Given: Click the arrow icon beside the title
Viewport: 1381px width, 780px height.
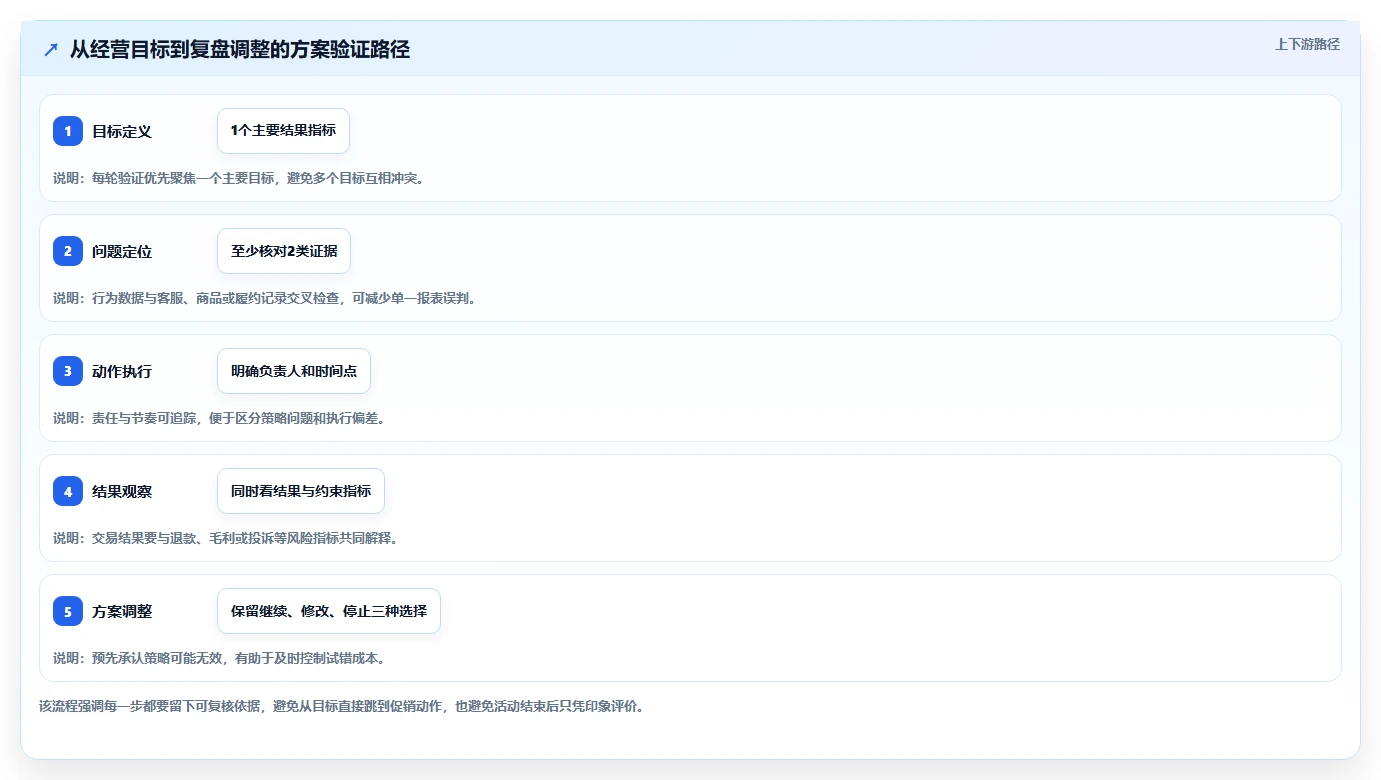Looking at the screenshot, I should click(51, 50).
